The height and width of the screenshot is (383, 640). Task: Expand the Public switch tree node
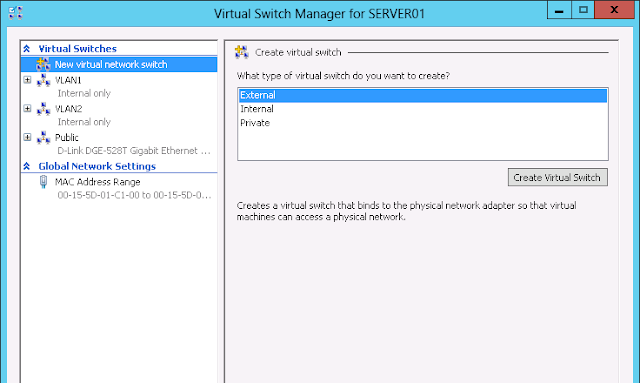(x=27, y=137)
